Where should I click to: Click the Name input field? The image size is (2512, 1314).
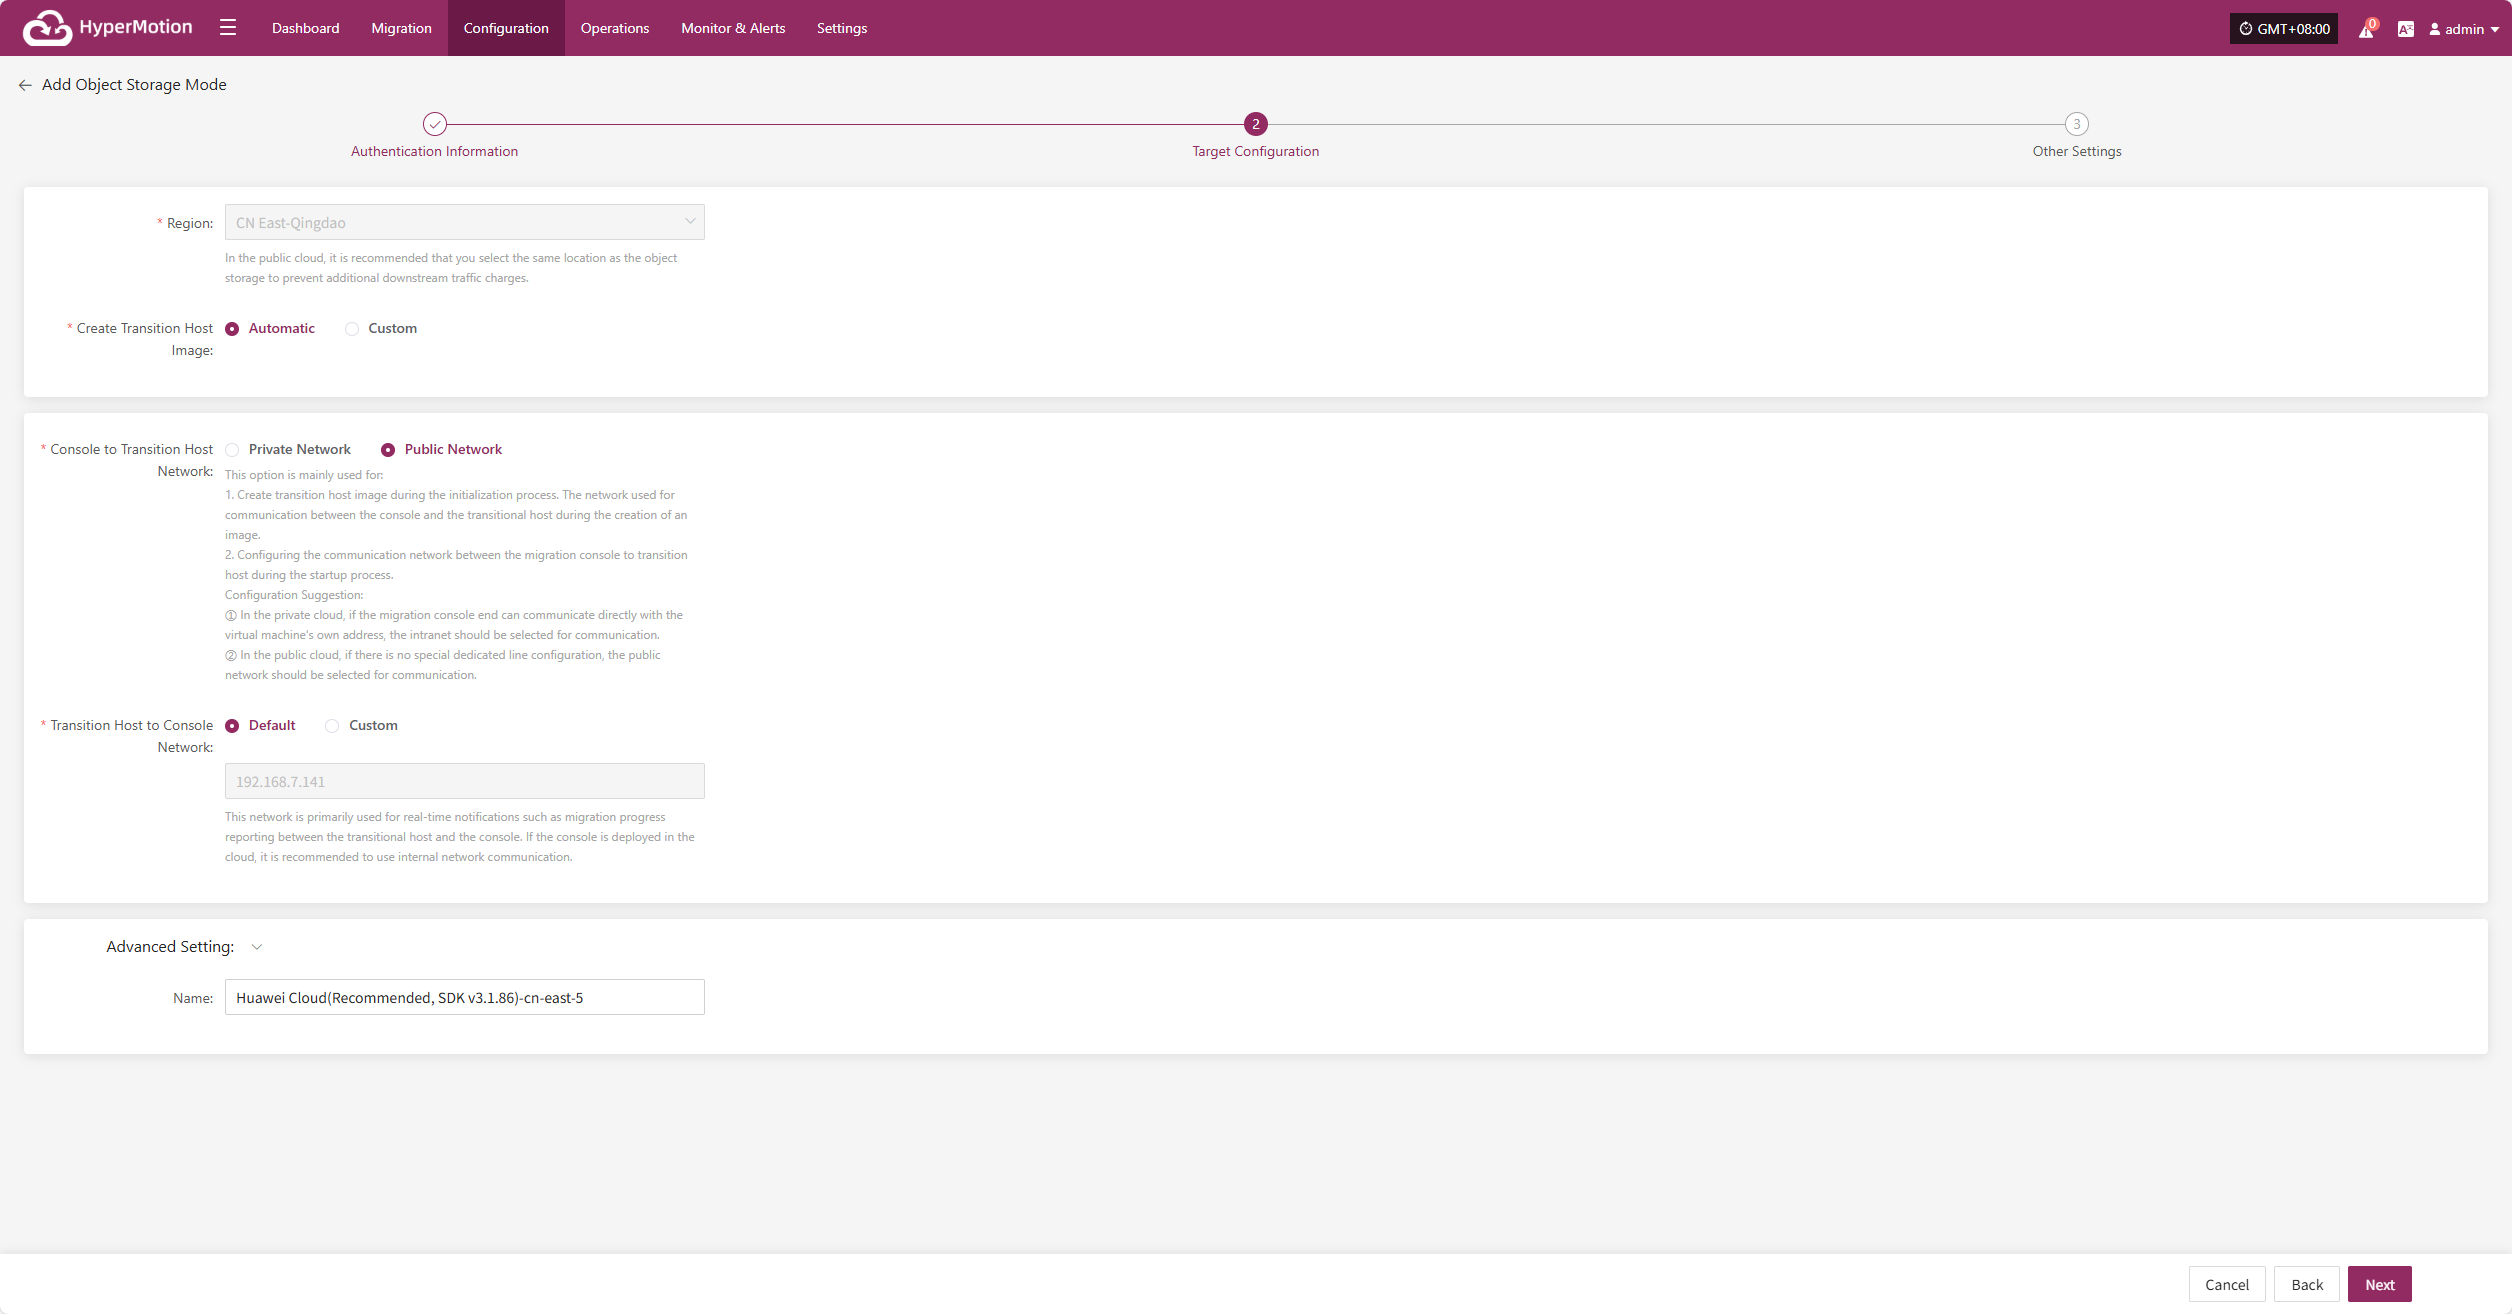click(465, 997)
